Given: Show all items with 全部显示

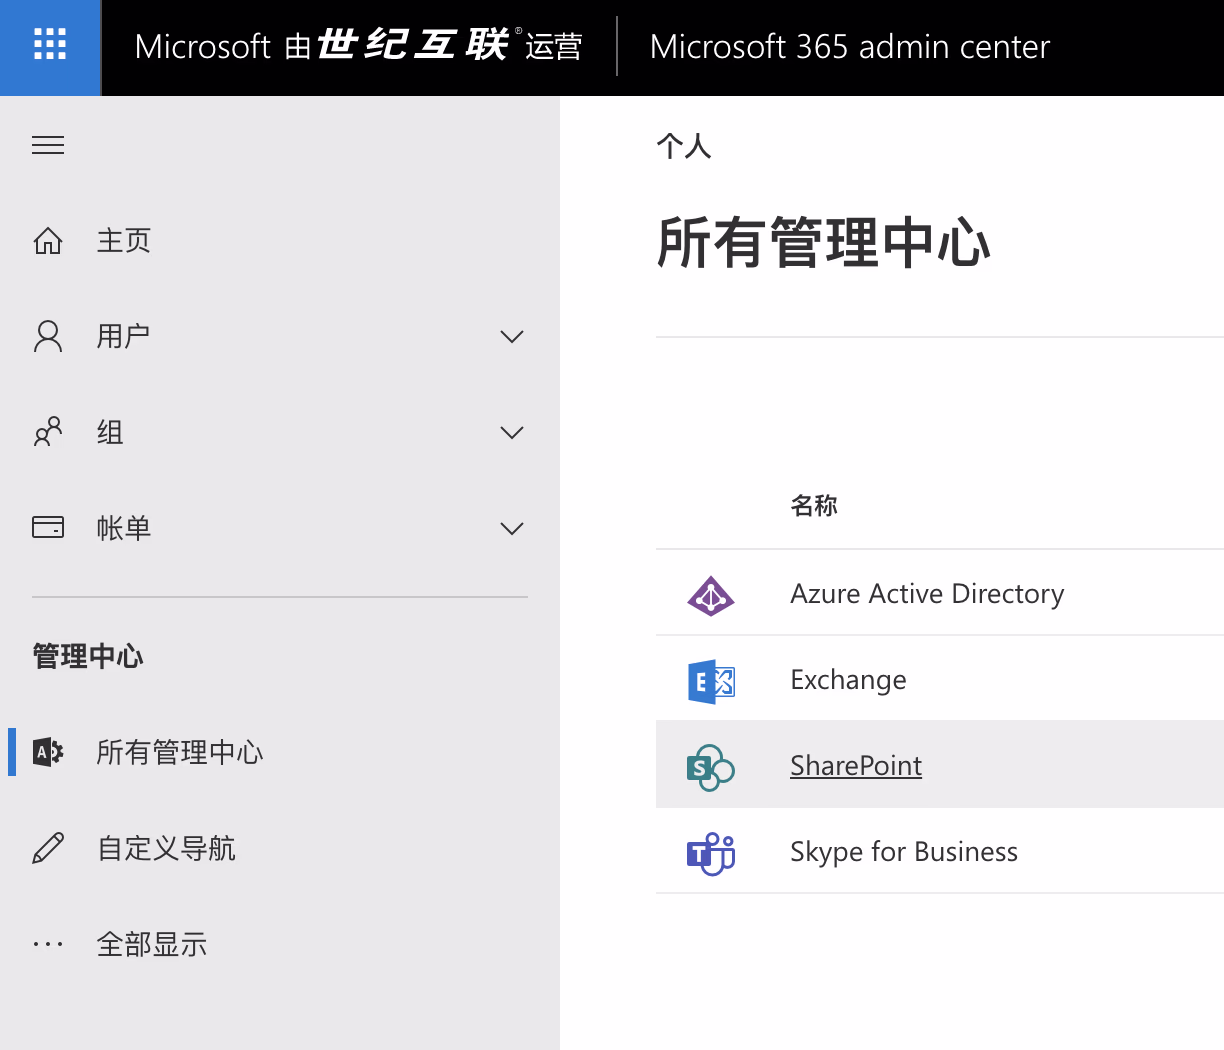Looking at the screenshot, I should tap(152, 945).
